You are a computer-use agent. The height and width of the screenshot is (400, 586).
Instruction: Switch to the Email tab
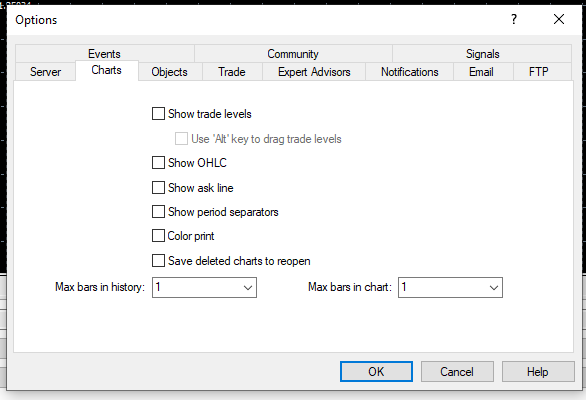pyautogui.click(x=481, y=72)
